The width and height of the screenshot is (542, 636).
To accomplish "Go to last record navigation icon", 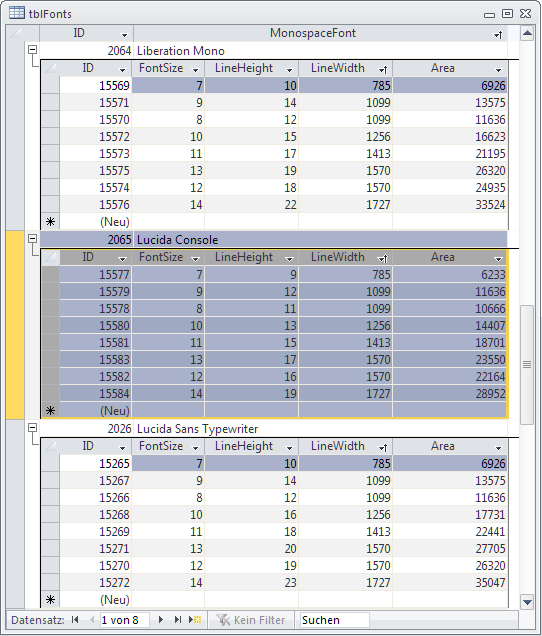I will click(x=178, y=619).
